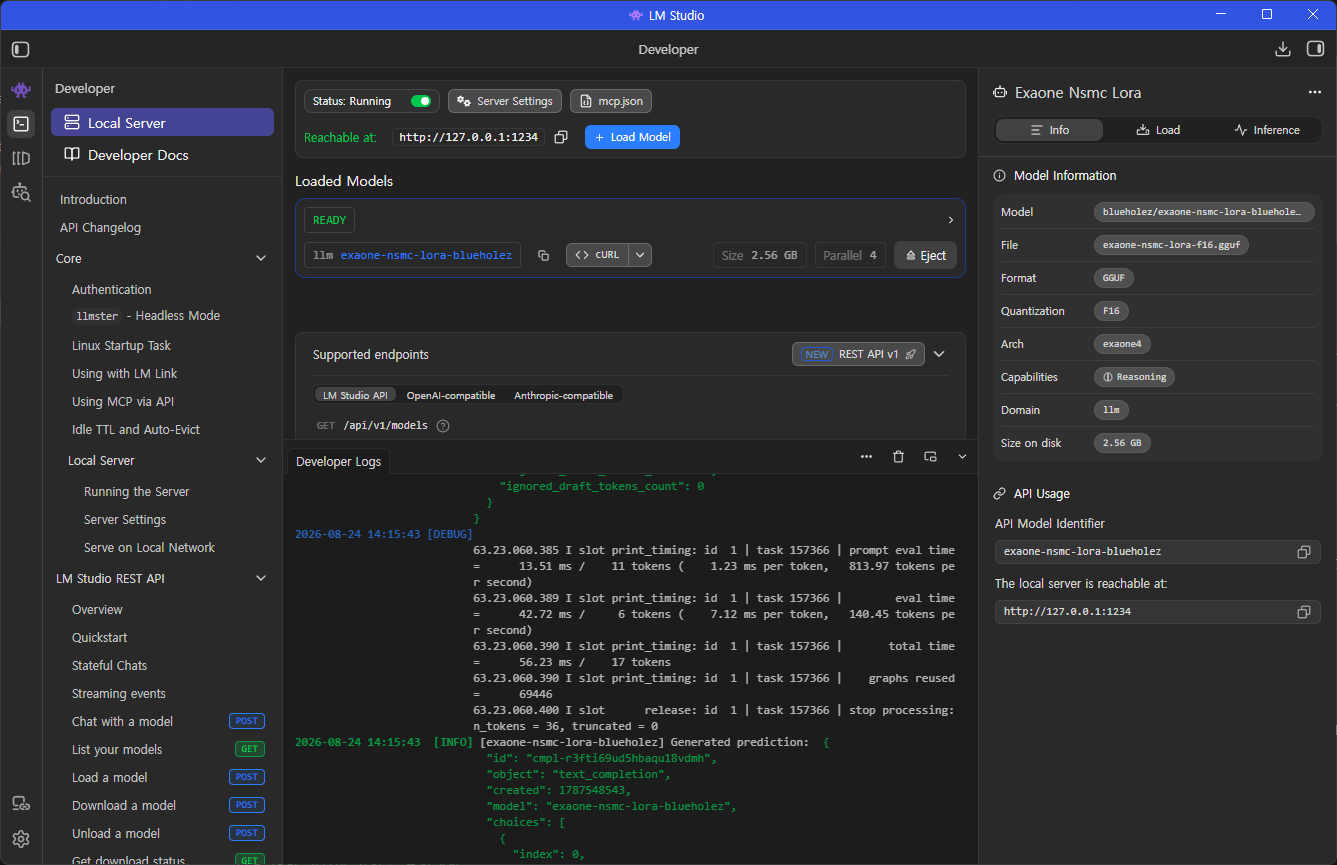Image resolution: width=1337 pixels, height=865 pixels.
Task: Open the Idle TTL and Auto-Evict page
Action: (136, 429)
